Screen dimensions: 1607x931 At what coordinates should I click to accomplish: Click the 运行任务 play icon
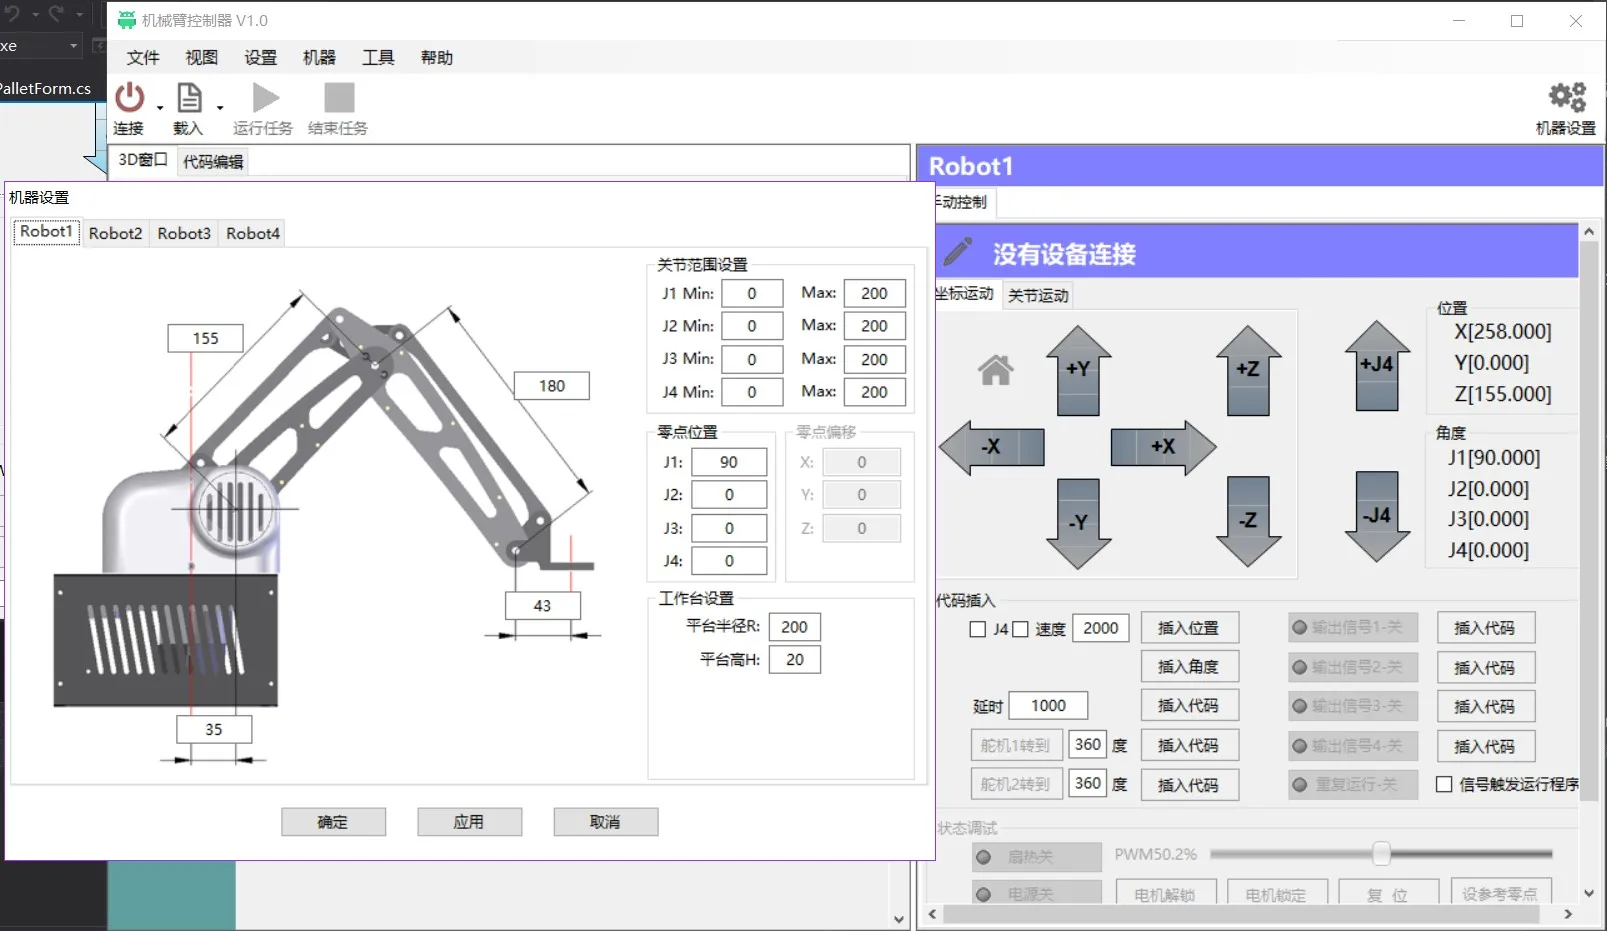point(265,98)
